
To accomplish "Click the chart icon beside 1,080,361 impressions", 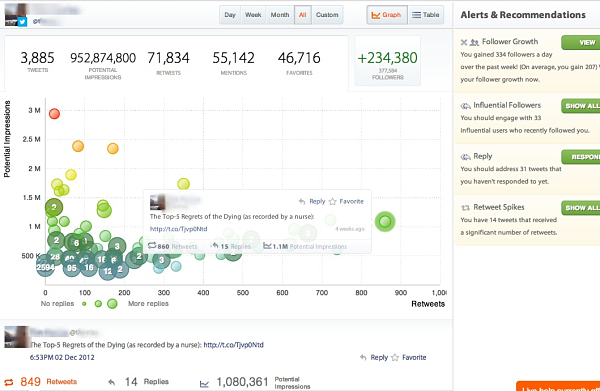I will (x=204, y=383).
